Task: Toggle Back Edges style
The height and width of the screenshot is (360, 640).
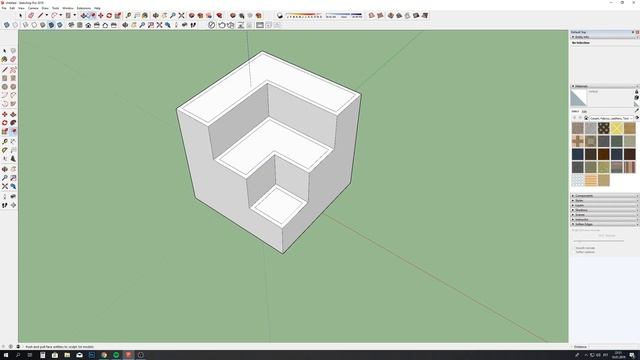Action: [x=15, y=25]
